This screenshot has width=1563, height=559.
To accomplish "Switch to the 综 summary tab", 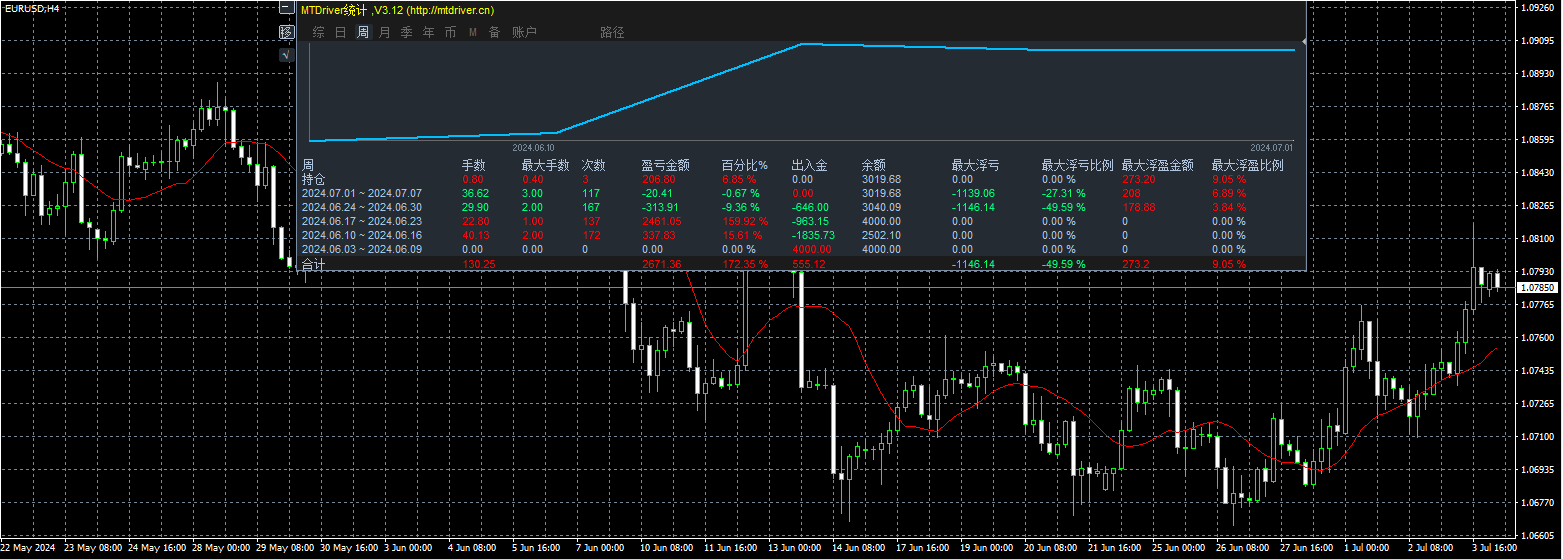I will 318,32.
